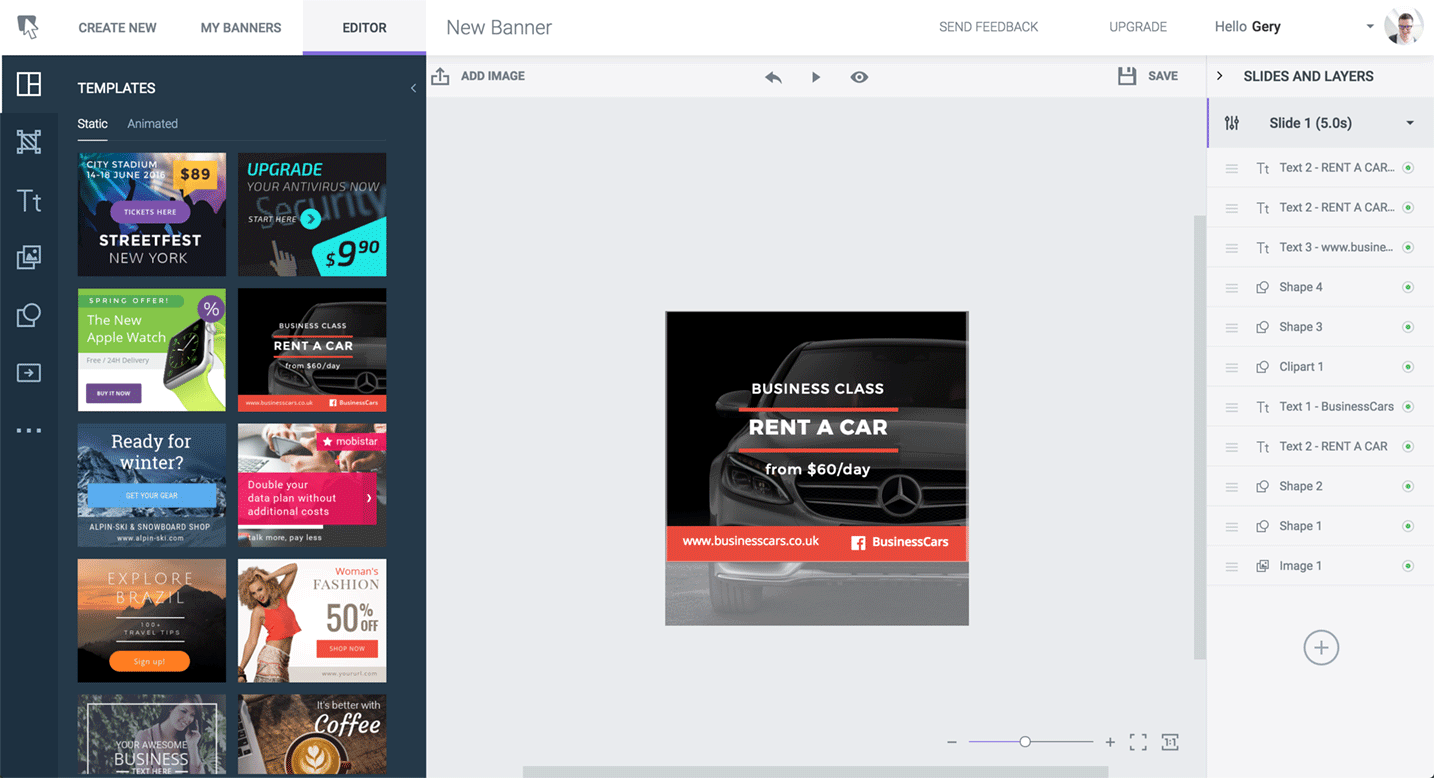This screenshot has width=1434, height=778.
Task: Toggle visibility of Shape 1 layer
Action: tap(1408, 527)
